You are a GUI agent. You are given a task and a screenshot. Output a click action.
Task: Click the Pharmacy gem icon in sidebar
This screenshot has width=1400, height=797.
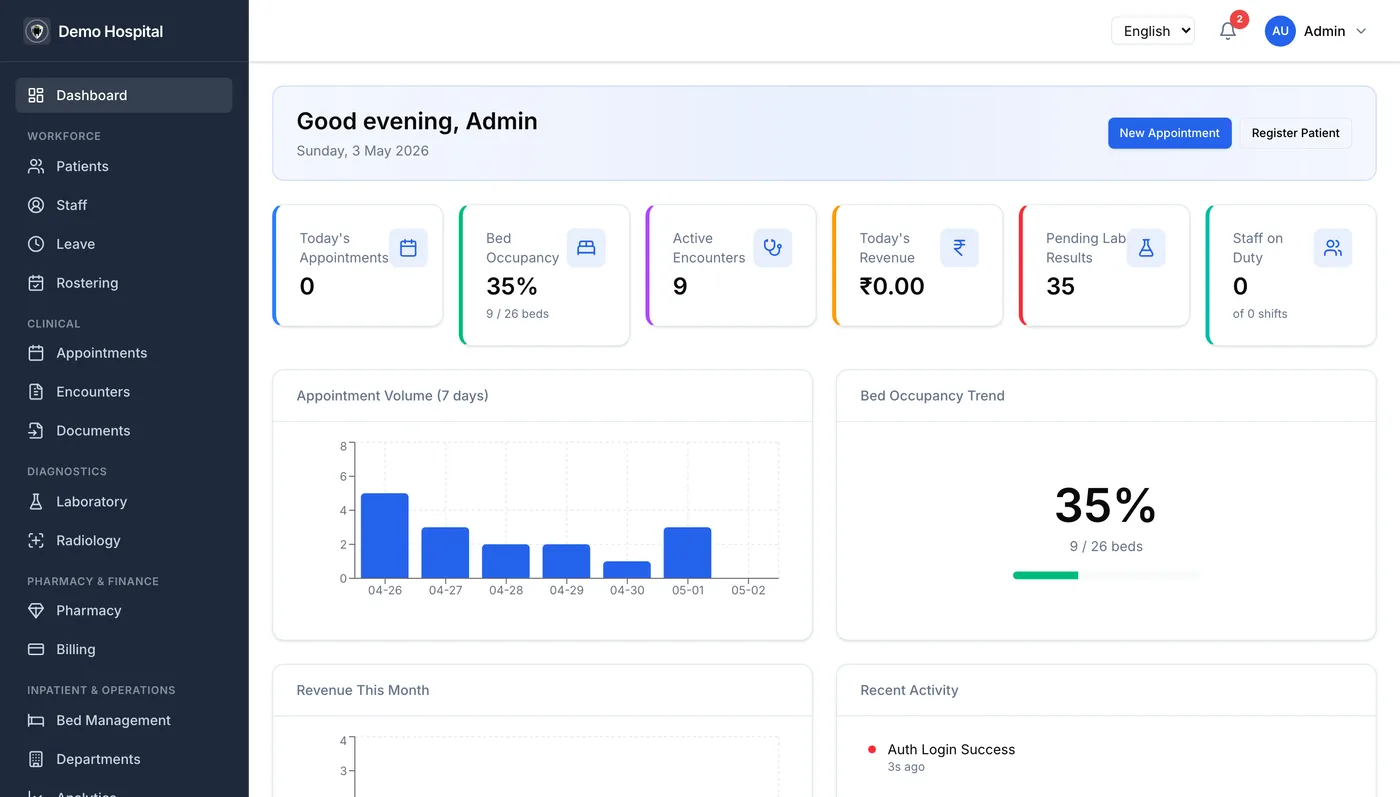coord(36,610)
